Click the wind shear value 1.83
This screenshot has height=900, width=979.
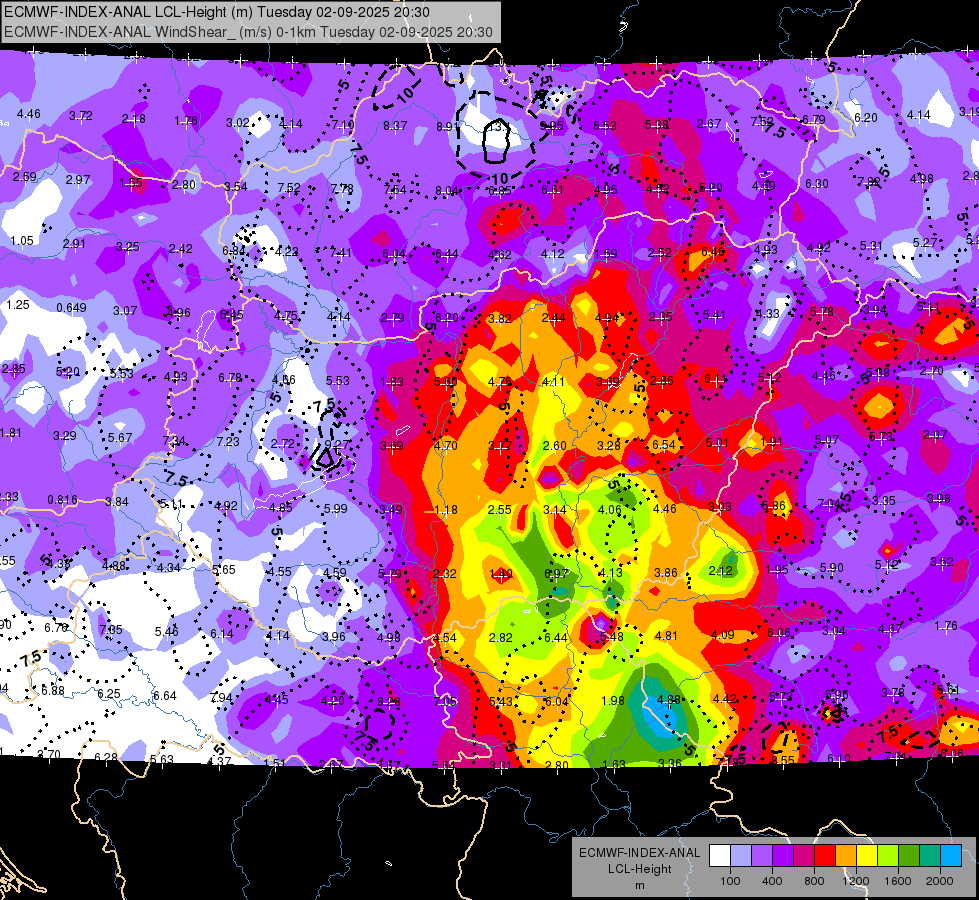click(x=392, y=382)
